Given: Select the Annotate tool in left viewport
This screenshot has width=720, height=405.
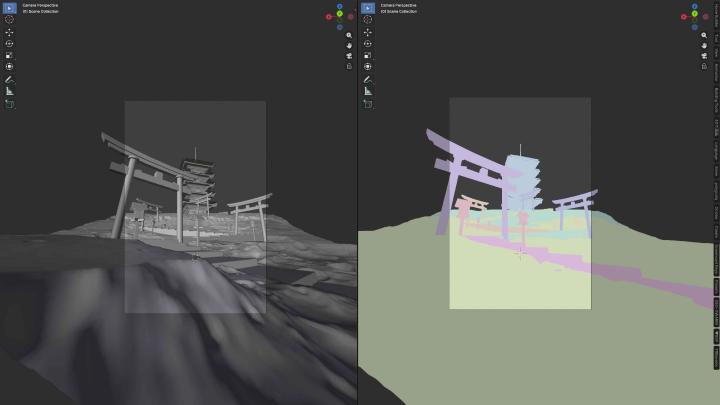Looking at the screenshot, I should click(x=9, y=79).
